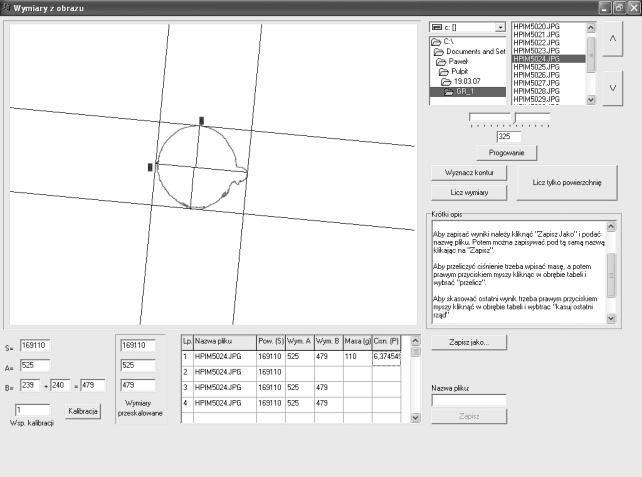The width and height of the screenshot is (642, 477).
Task: Click the Ciśn. (P) column header
Action: pos(386,342)
